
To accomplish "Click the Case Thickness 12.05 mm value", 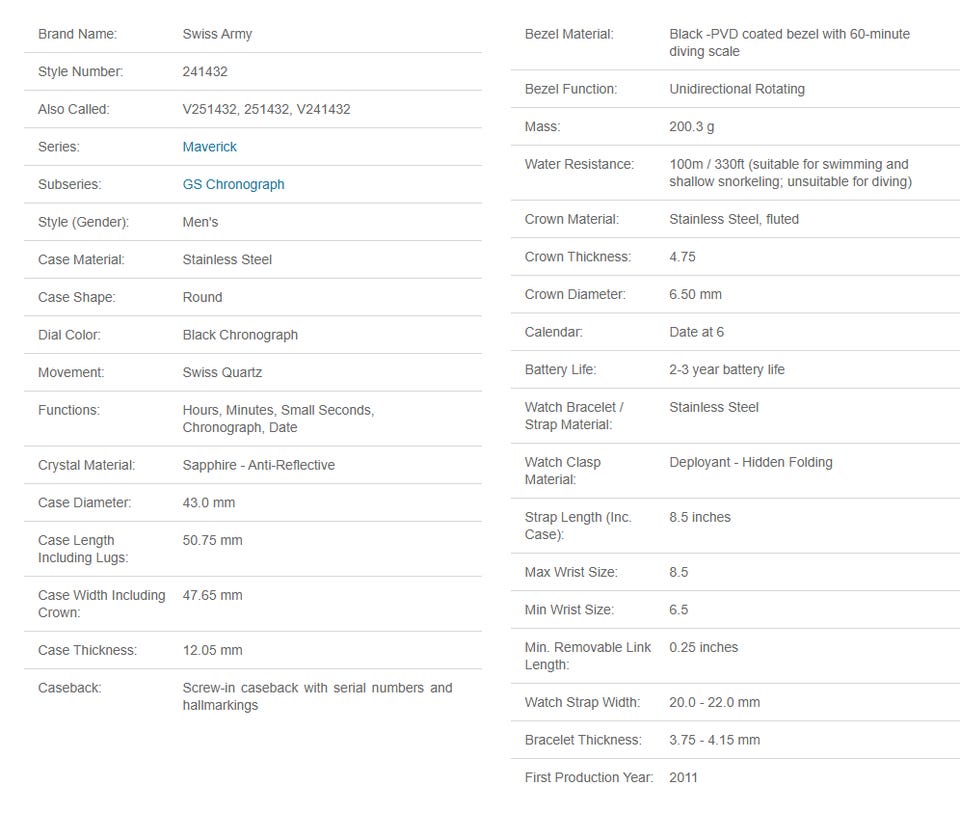I will tap(212, 650).
